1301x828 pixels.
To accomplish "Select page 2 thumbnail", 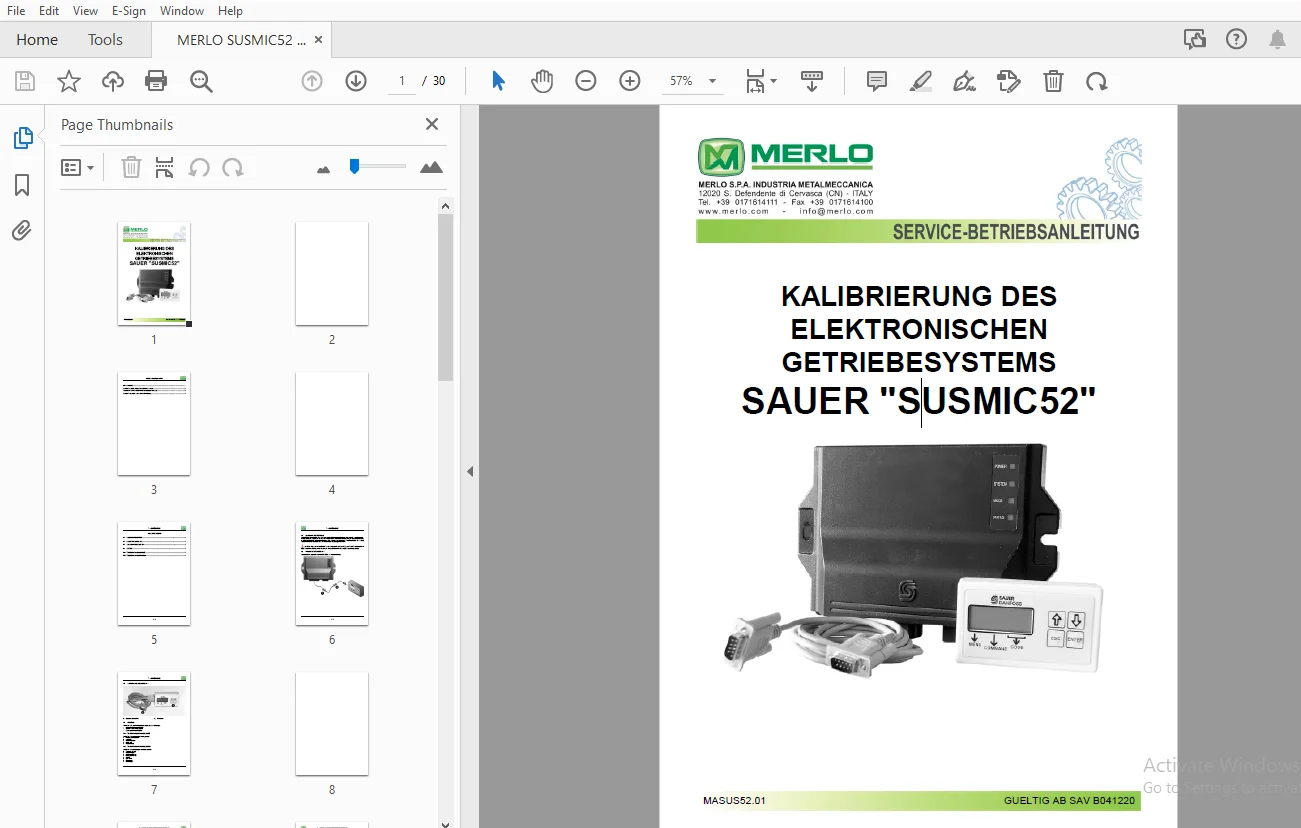I will (x=332, y=274).
